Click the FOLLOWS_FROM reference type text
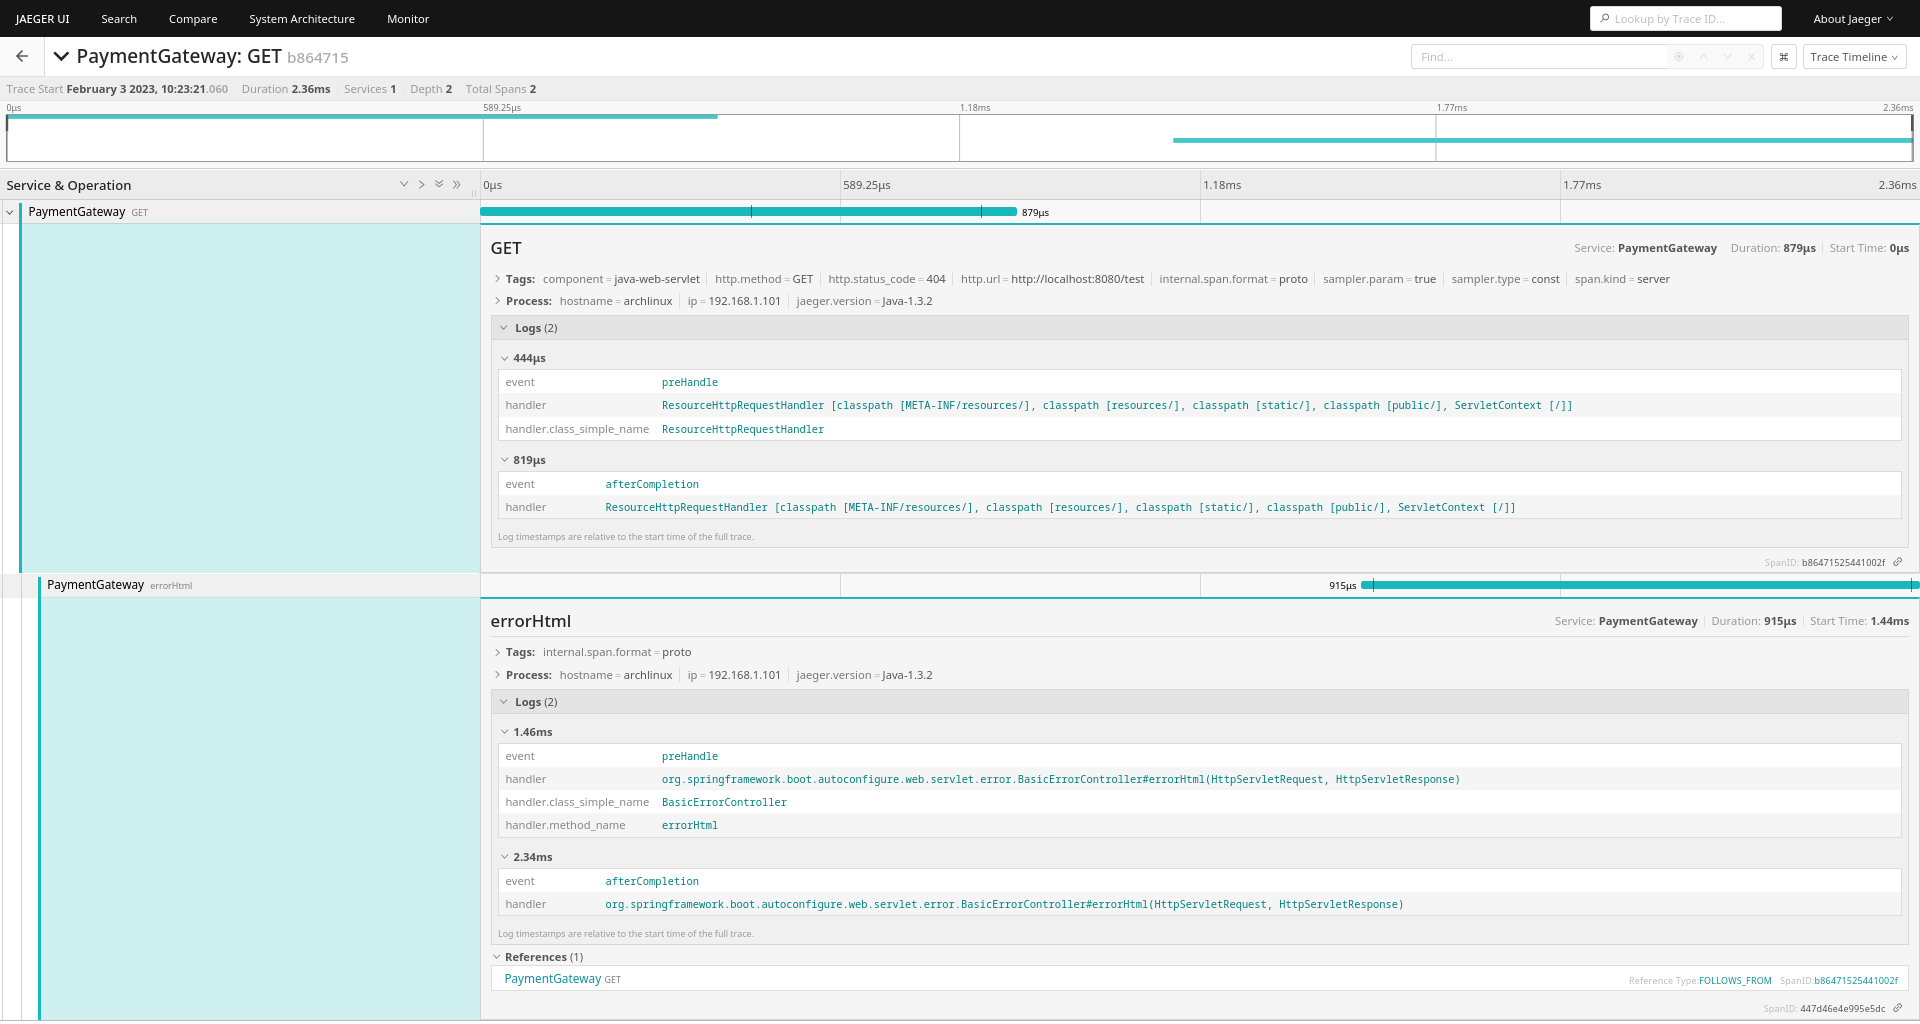This screenshot has height=1024, width=1920. click(1735, 981)
